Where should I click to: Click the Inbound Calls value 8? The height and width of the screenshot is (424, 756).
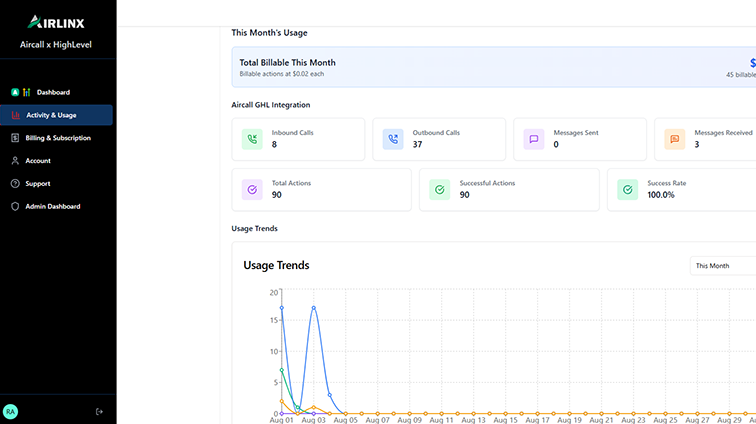[274, 144]
